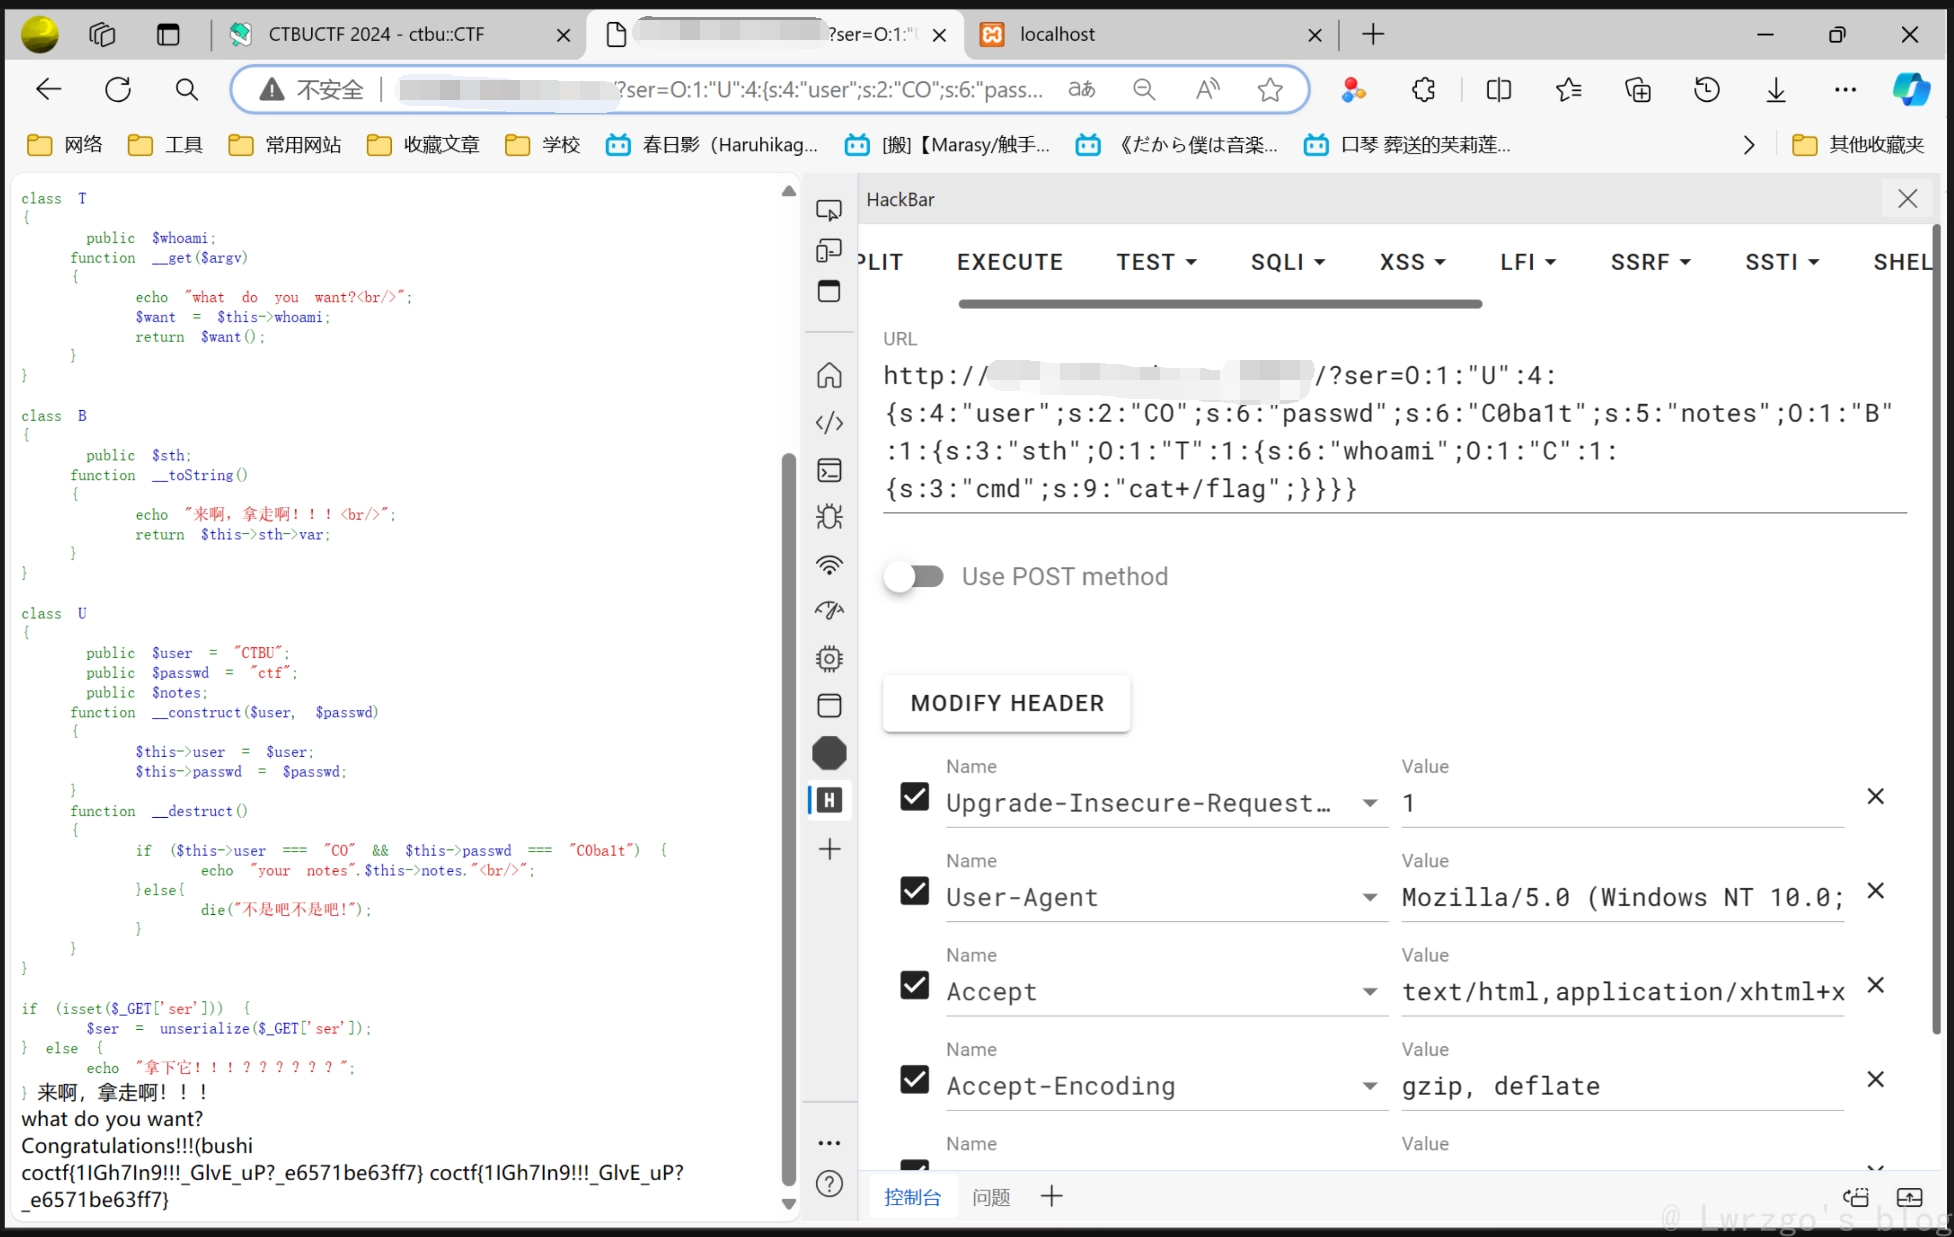Open the Network panel wifi icon
This screenshot has height=1237, width=1954.
pyautogui.click(x=829, y=565)
